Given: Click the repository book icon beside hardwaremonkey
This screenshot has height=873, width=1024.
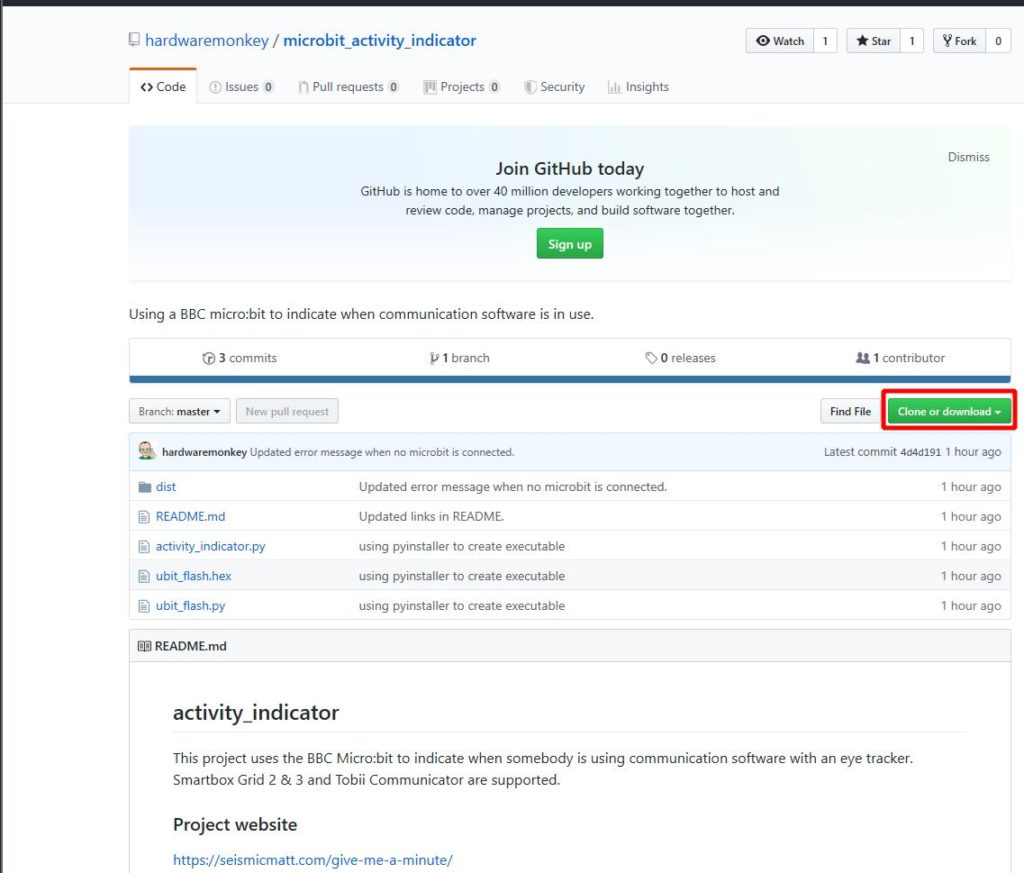Looking at the screenshot, I should 134,40.
